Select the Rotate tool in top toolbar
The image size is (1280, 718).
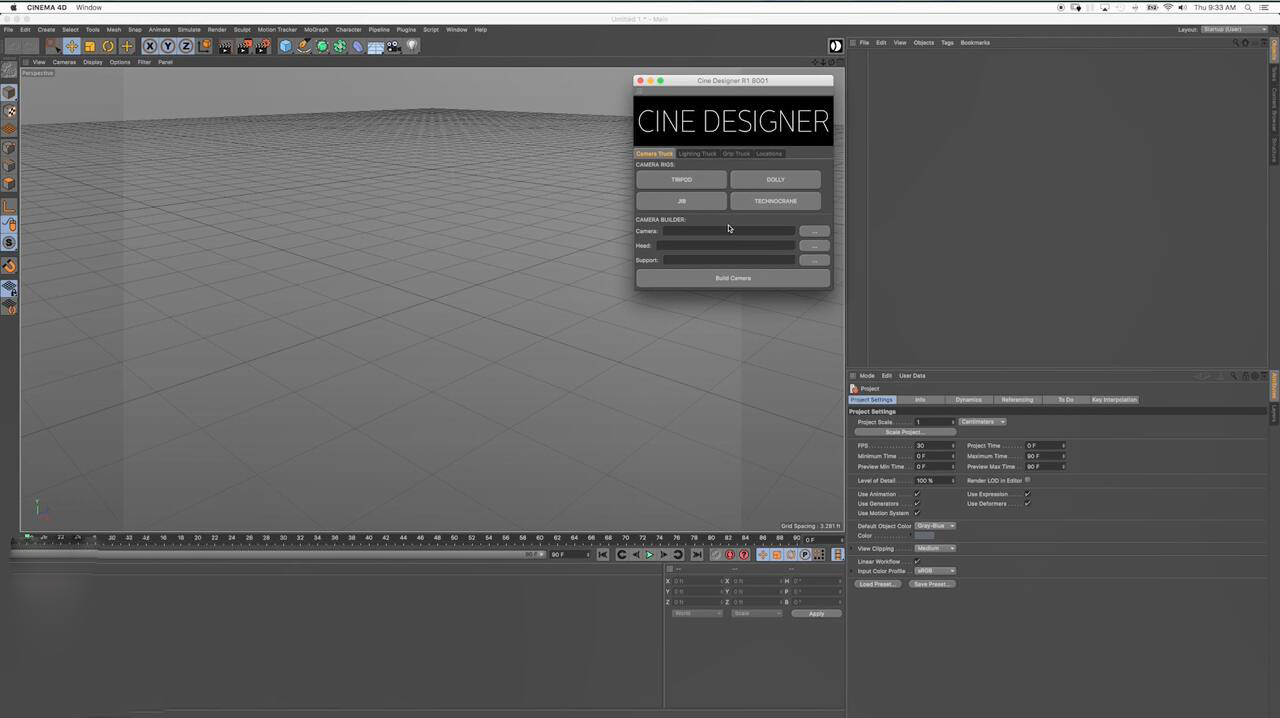coord(108,46)
